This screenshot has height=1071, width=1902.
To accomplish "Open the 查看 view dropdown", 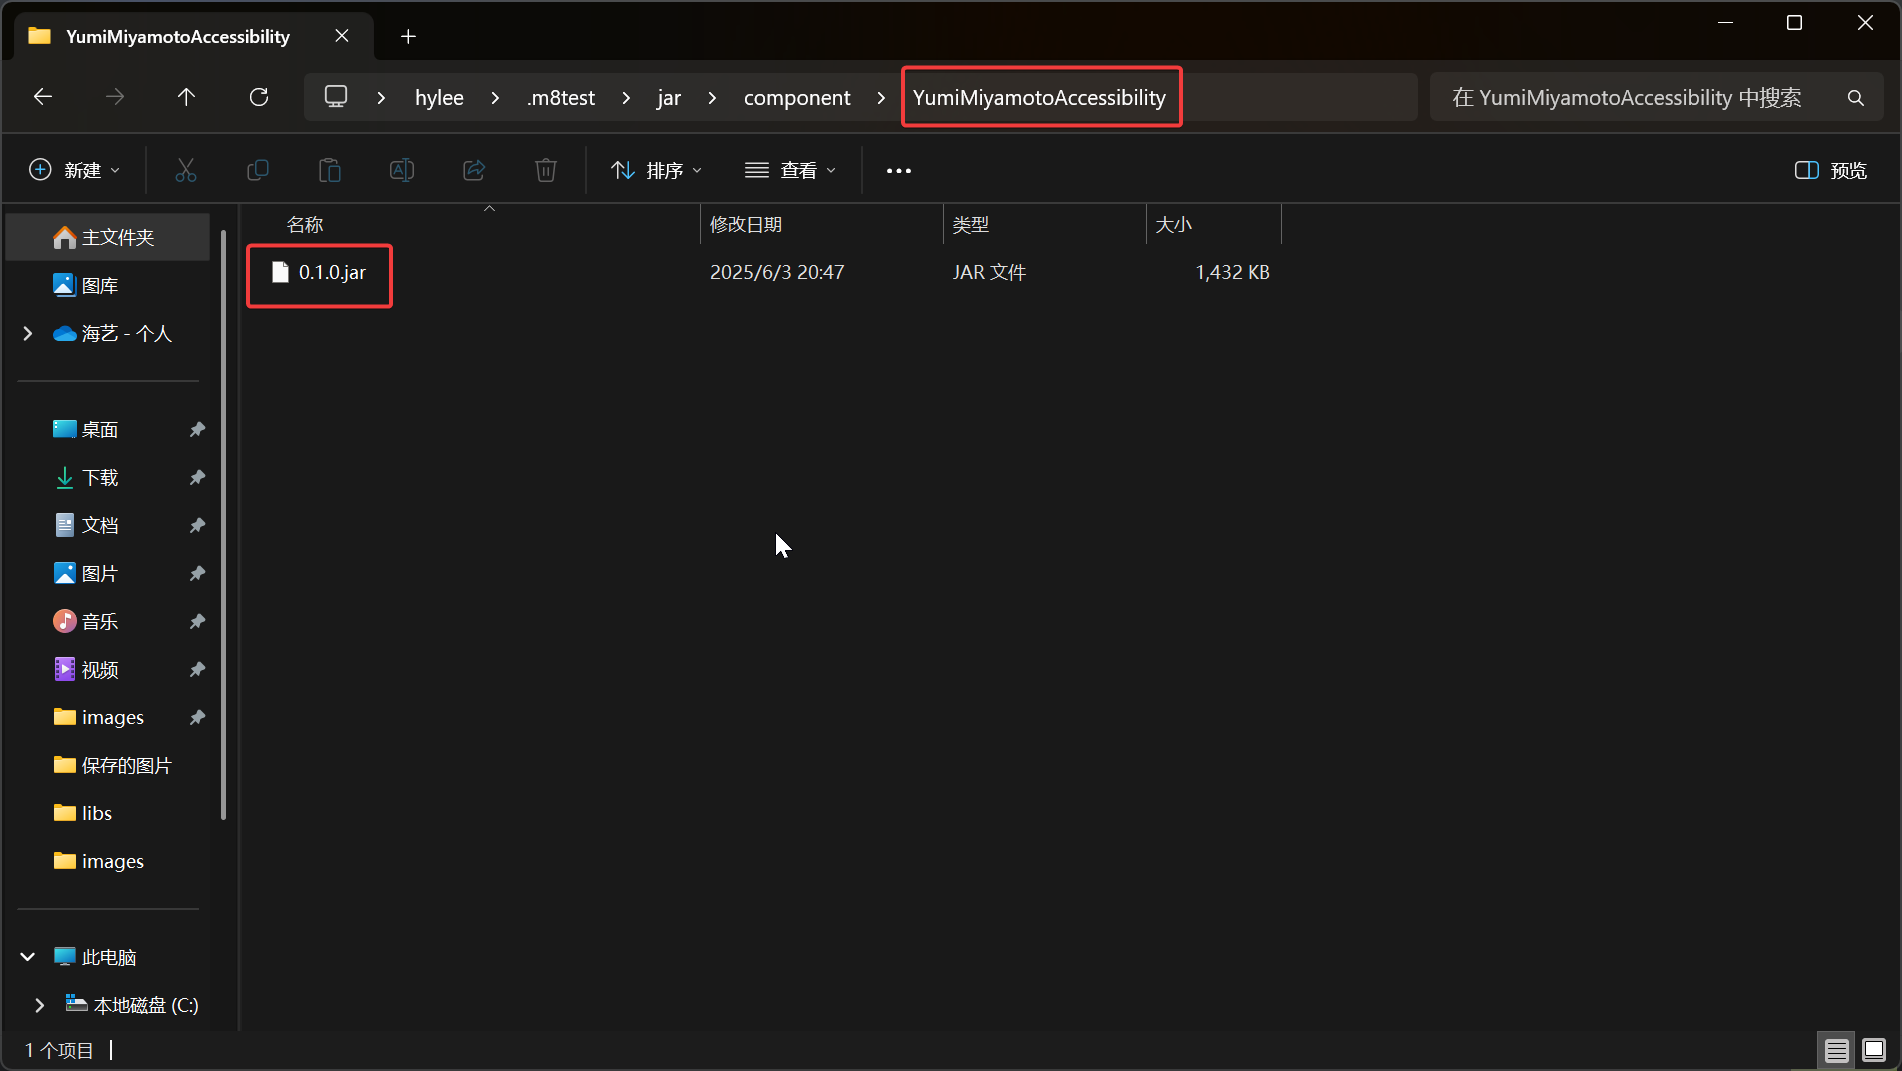I will click(x=790, y=170).
